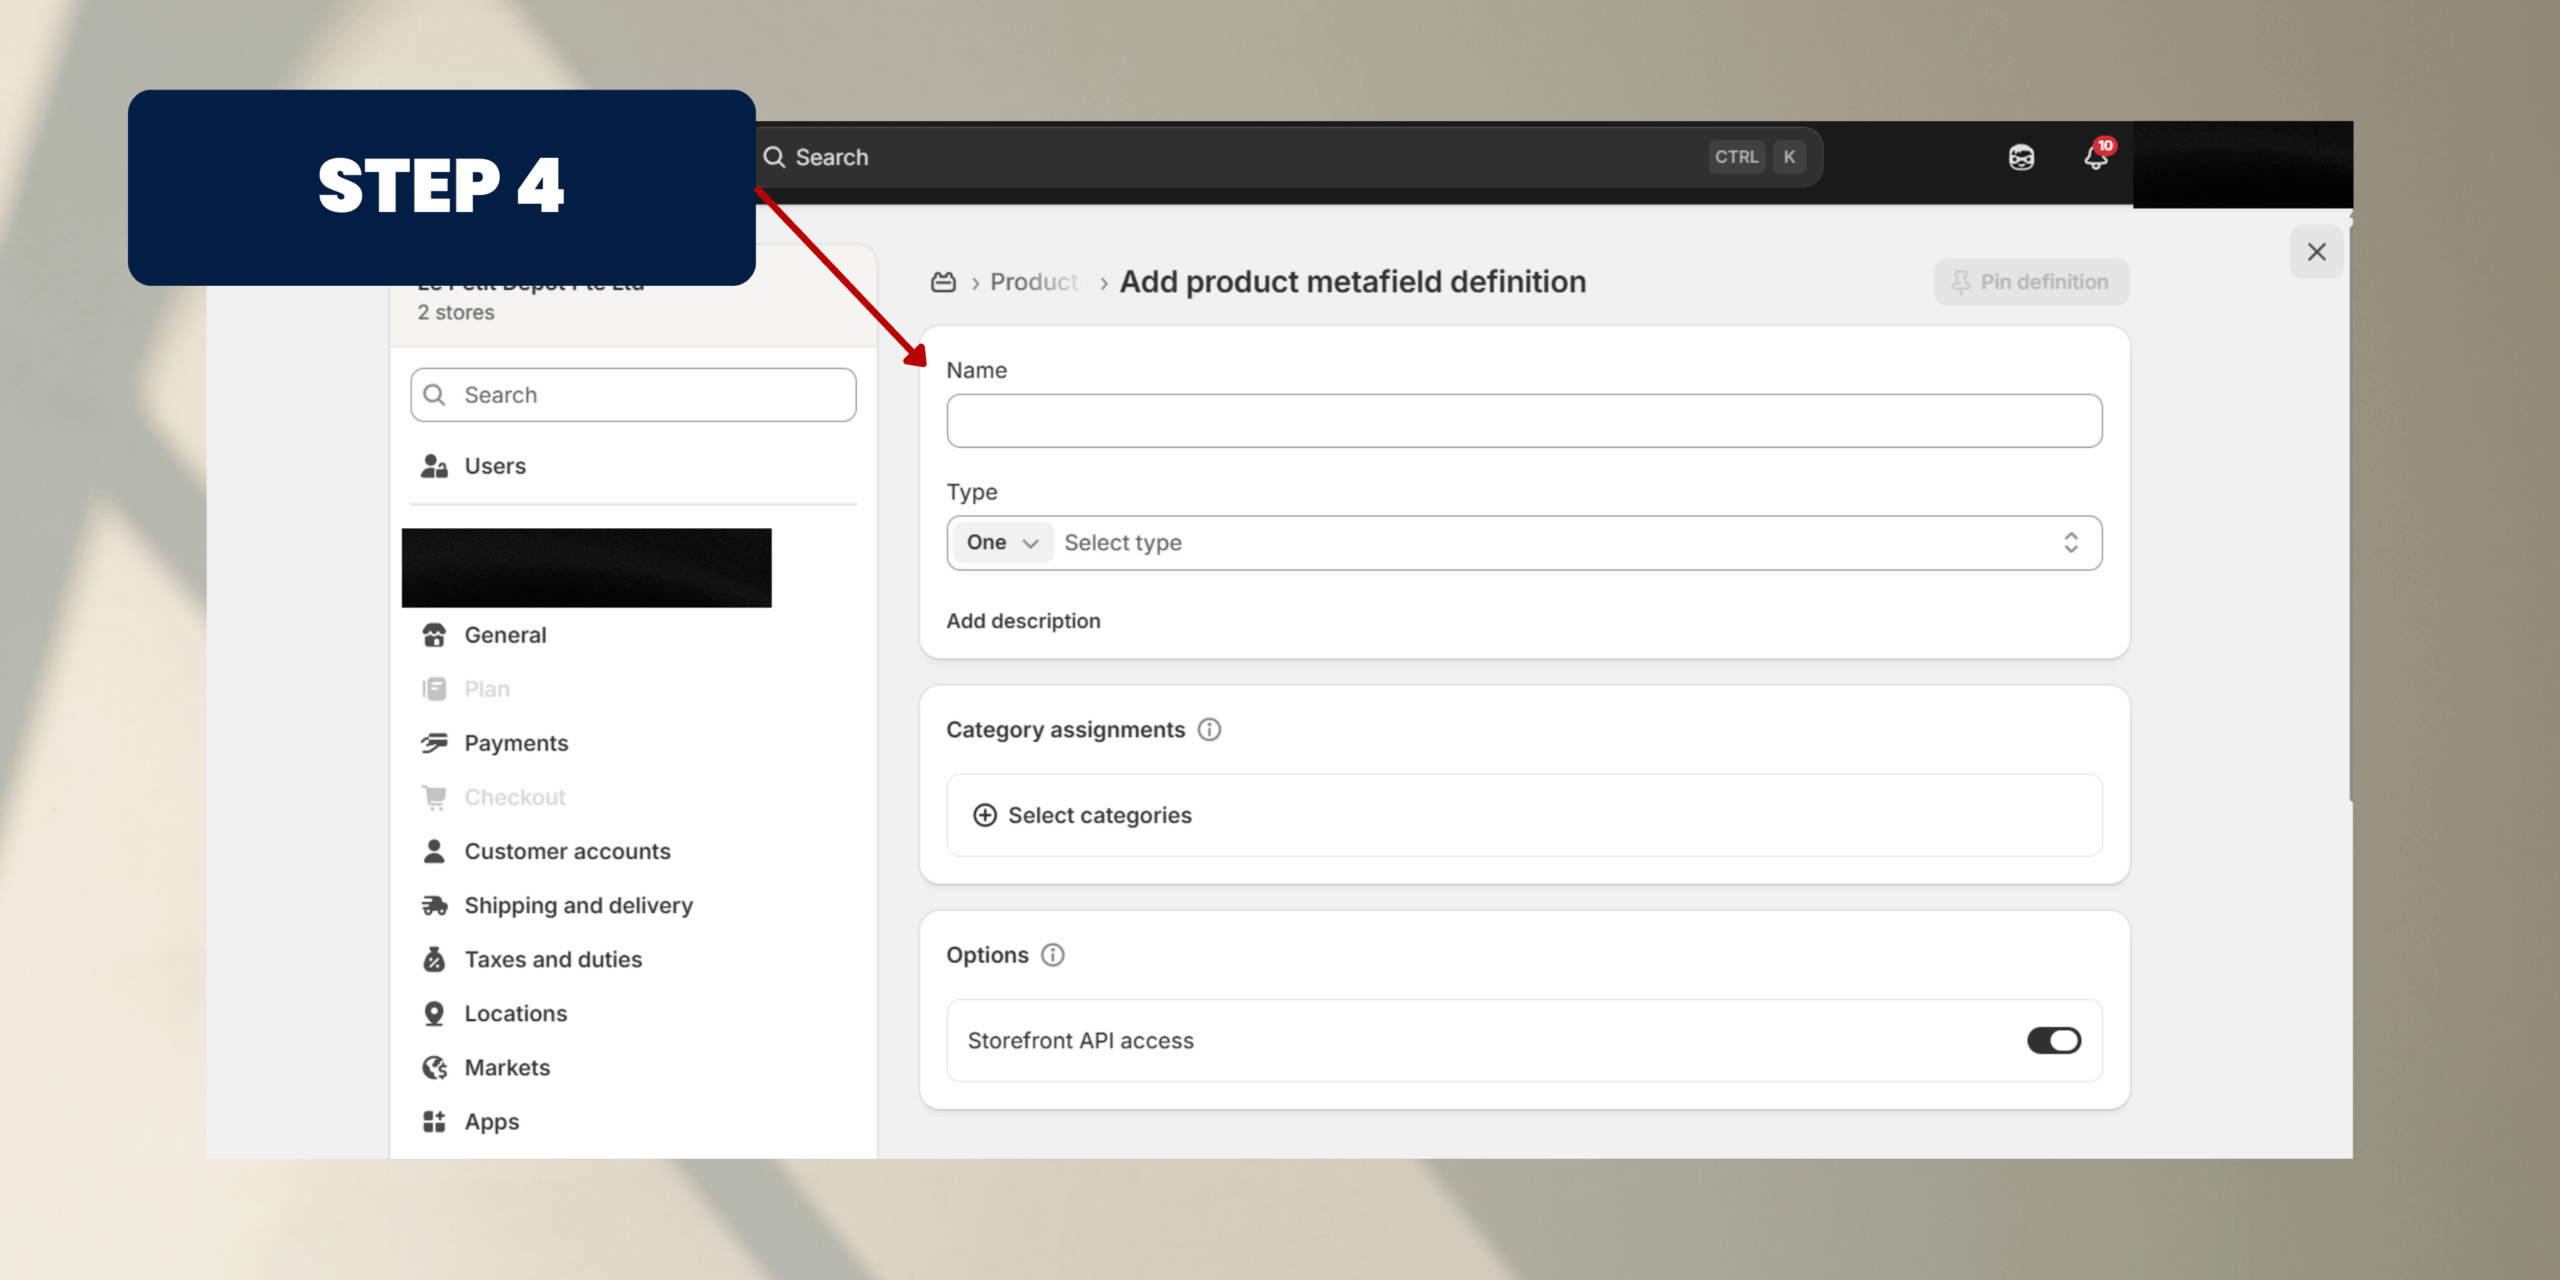2560x1280 pixels.
Task: Expand the One list selector dropdown
Action: pyautogui.click(x=1001, y=542)
